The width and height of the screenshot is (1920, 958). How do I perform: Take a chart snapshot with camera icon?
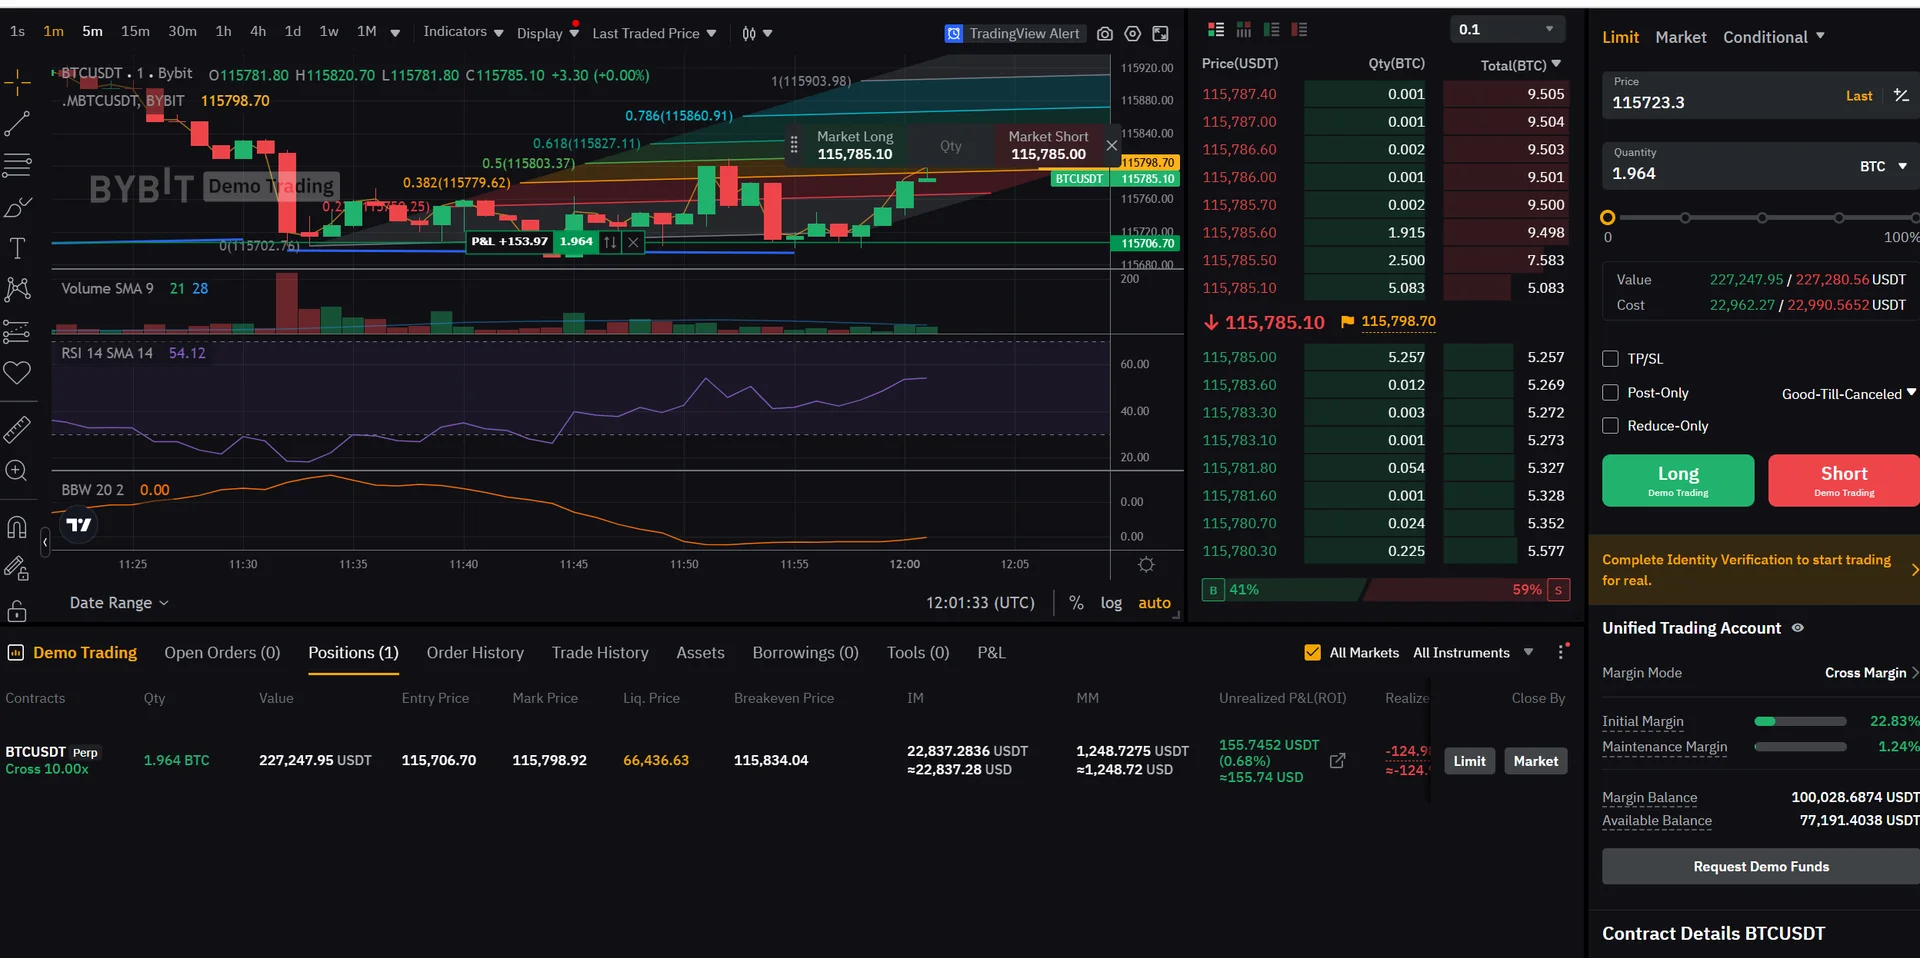[x=1104, y=34]
